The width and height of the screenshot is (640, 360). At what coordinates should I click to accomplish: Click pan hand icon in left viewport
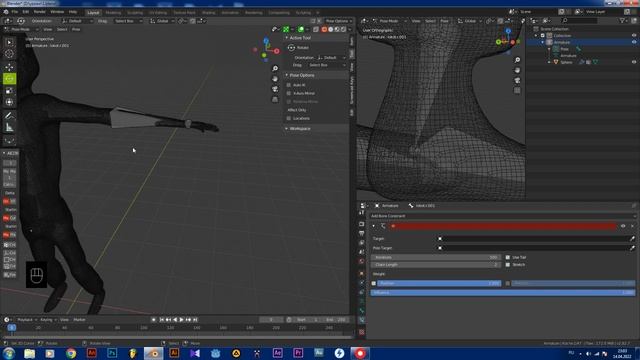[275, 78]
